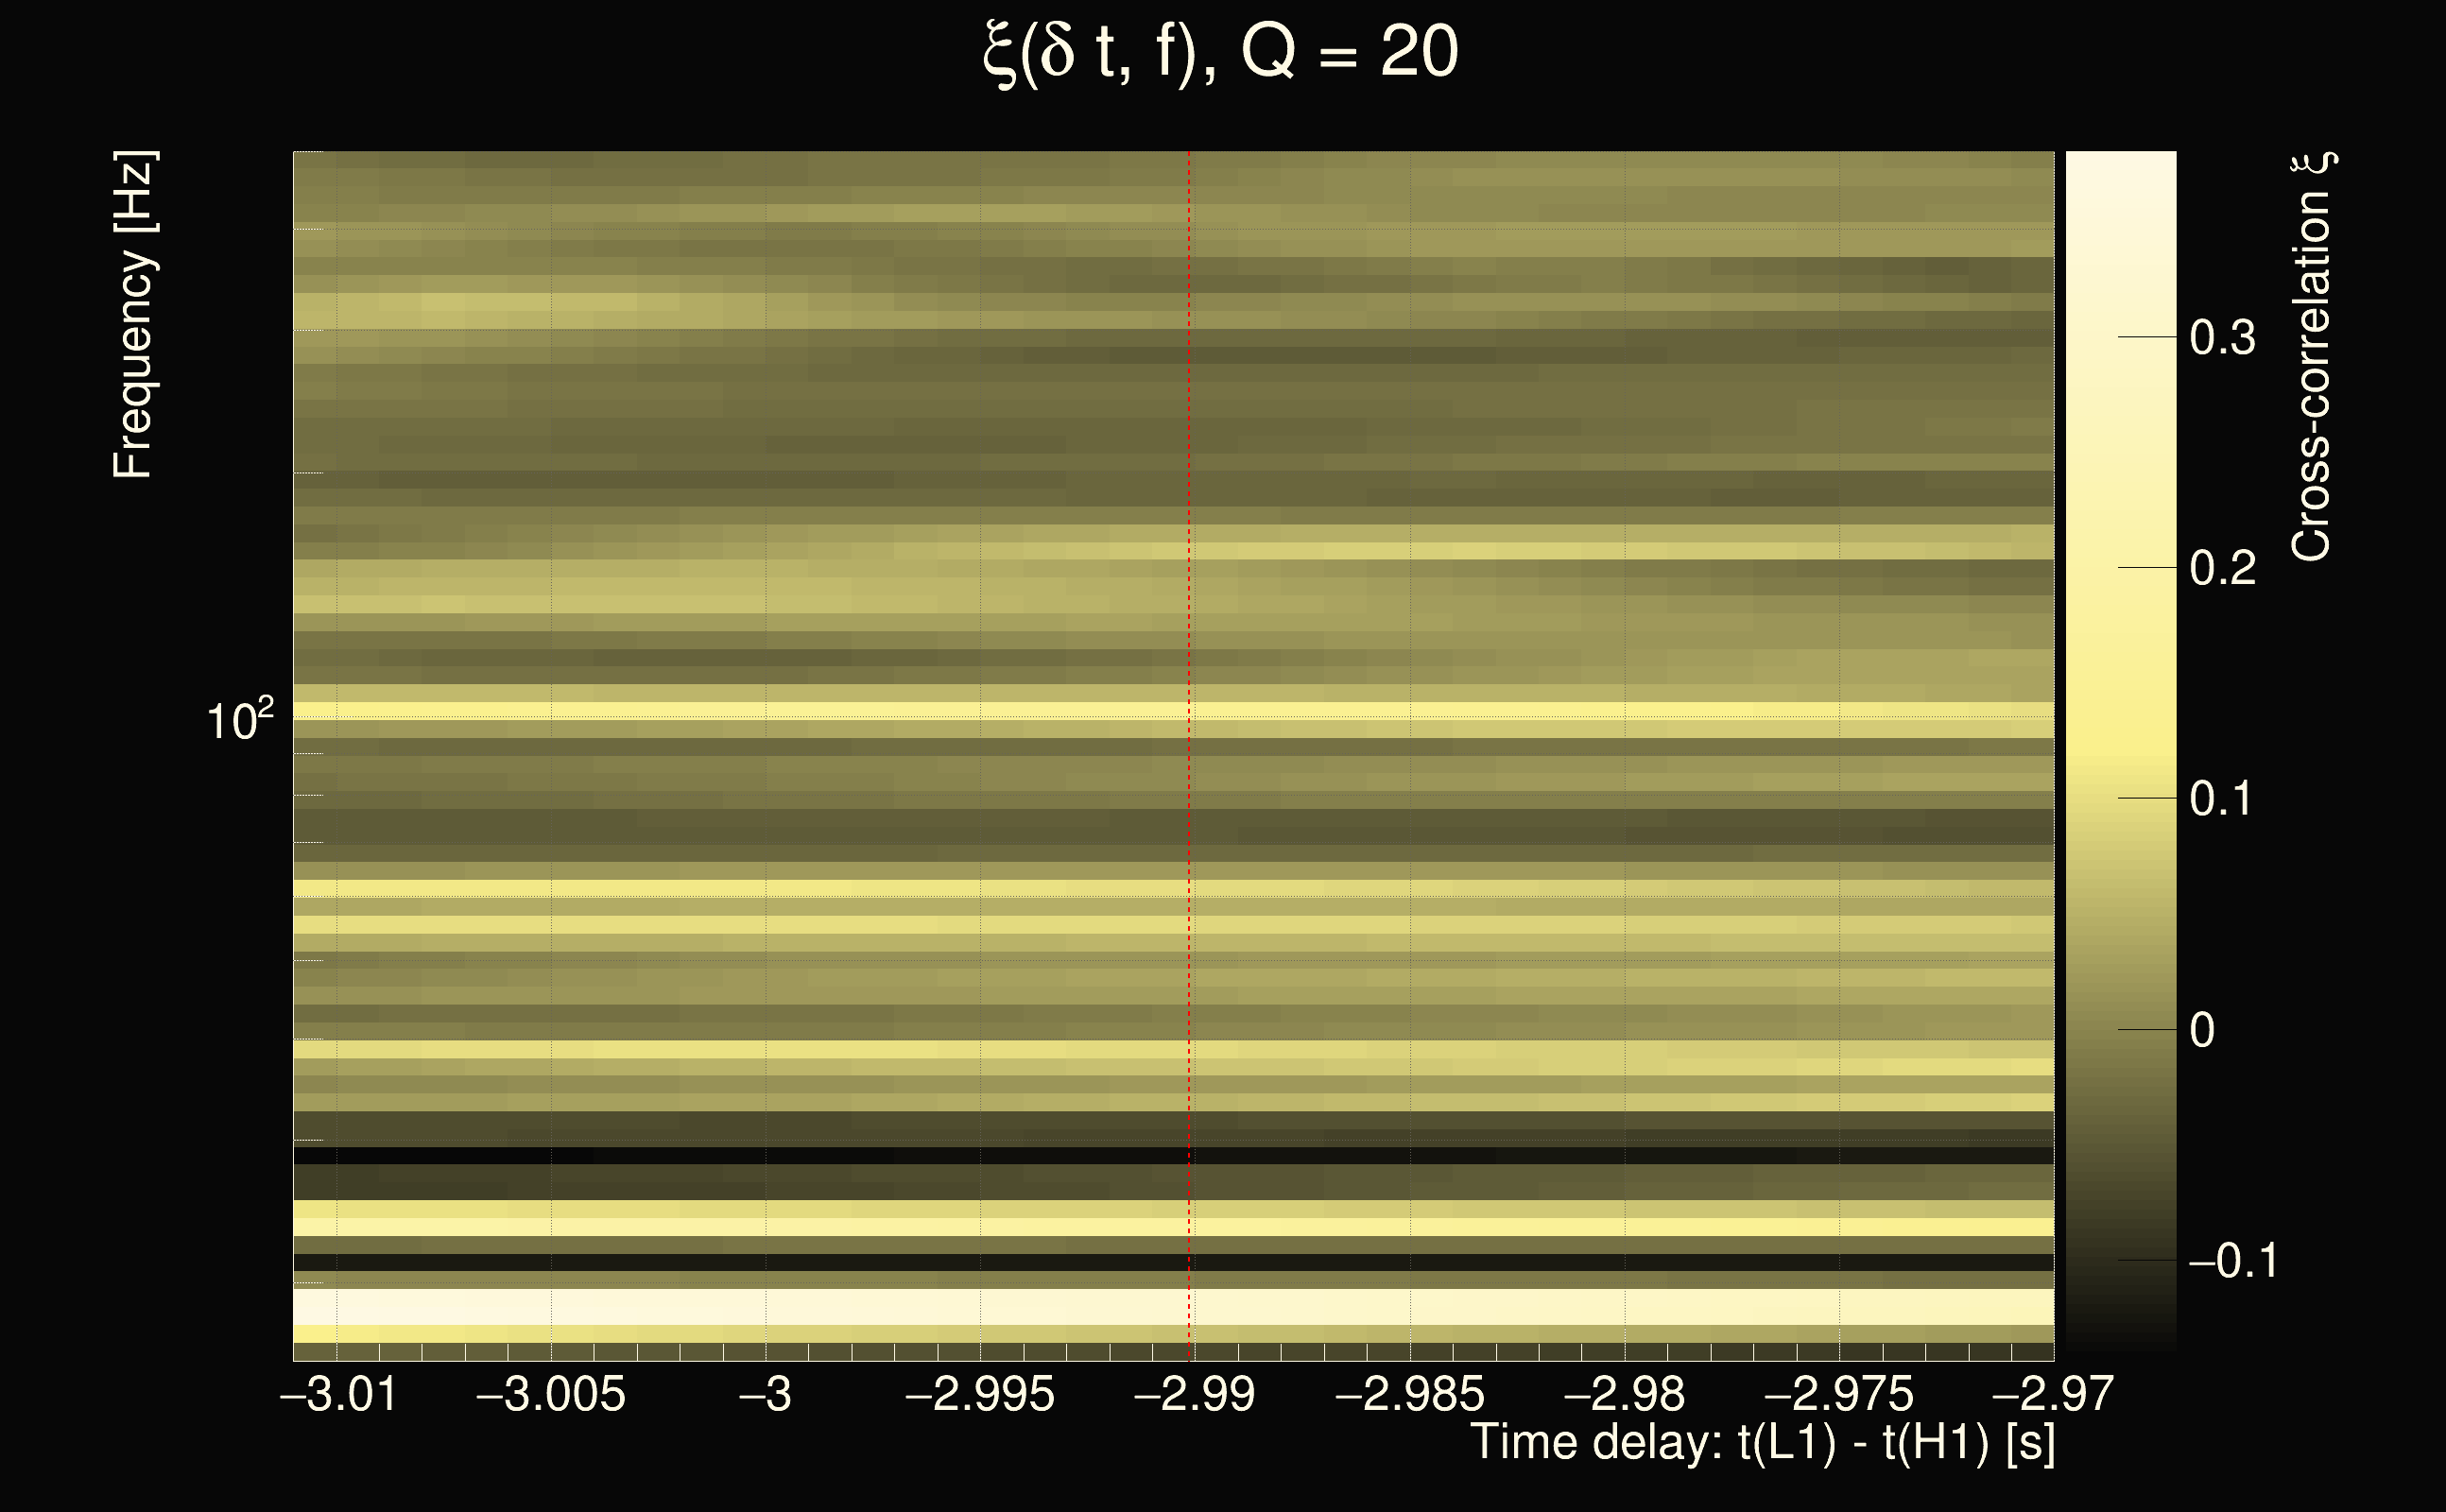Click the plot title ξ(δ t, f), Q = 20
Image resolution: width=2446 pixels, height=1512 pixels.
click(x=1220, y=52)
